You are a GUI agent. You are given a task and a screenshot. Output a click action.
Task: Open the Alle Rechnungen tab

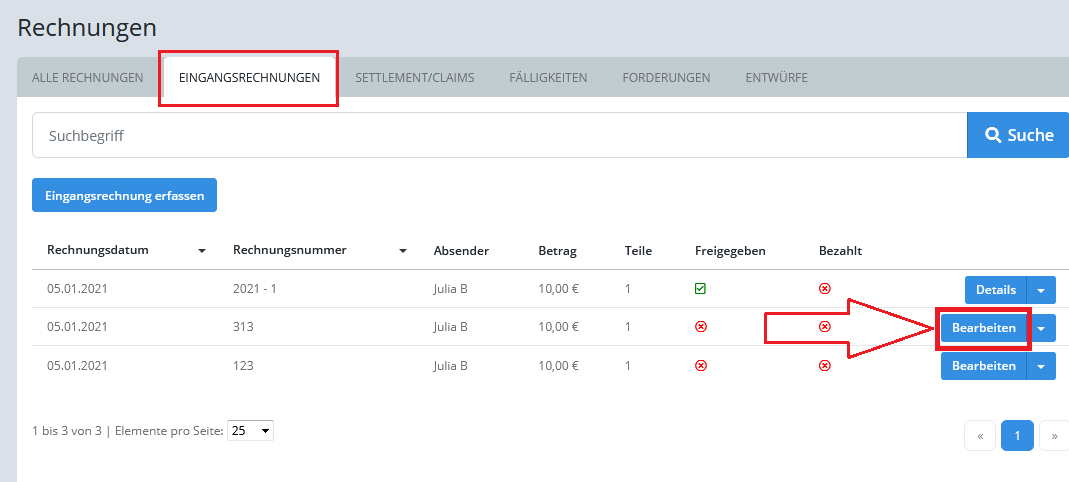[x=87, y=78]
